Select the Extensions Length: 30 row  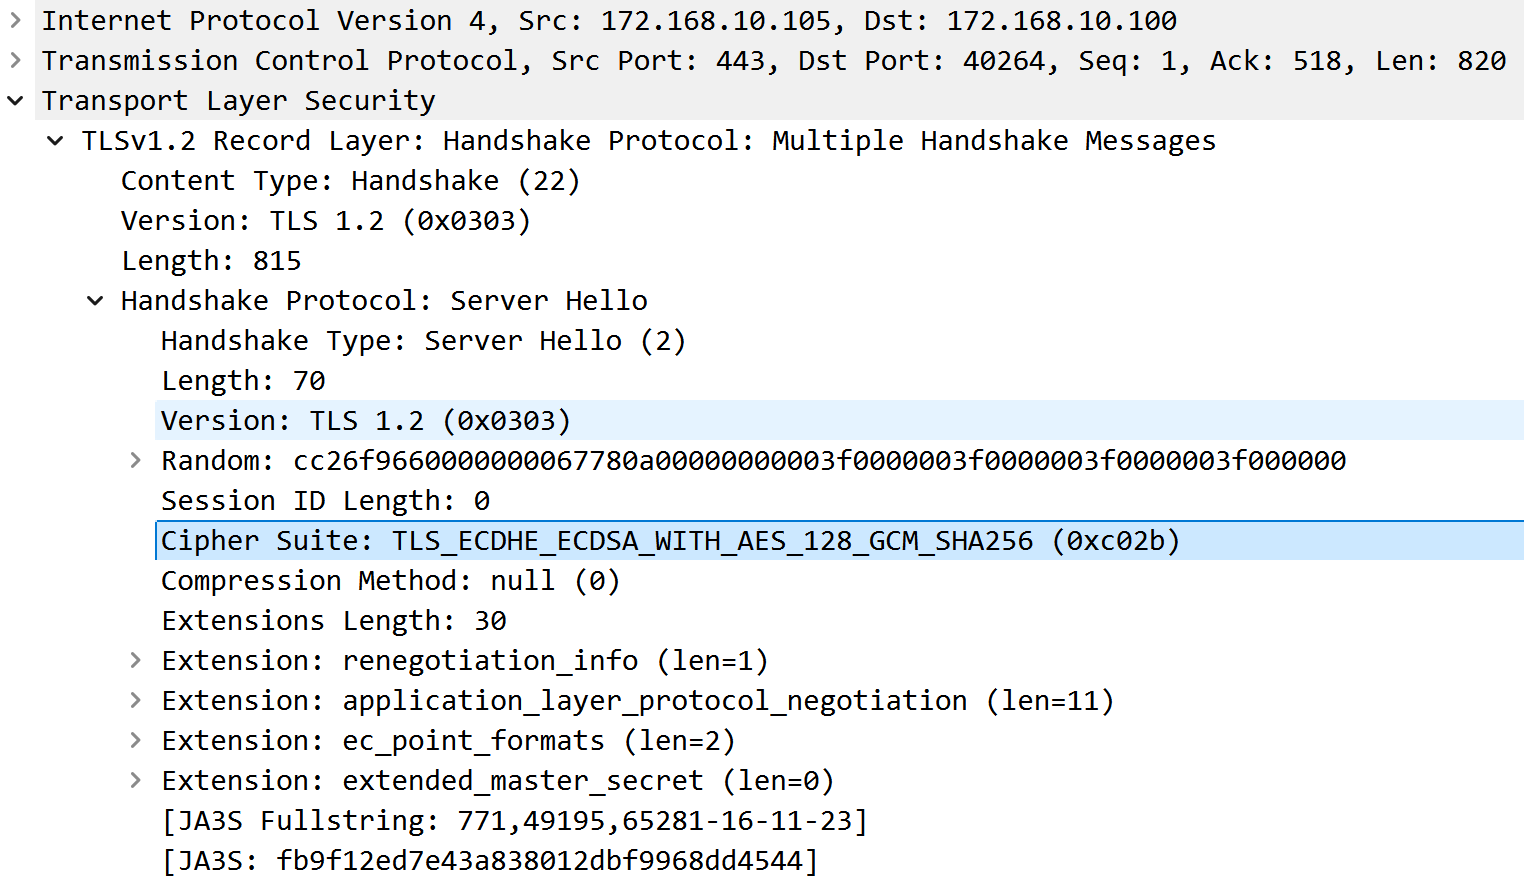click(x=334, y=621)
